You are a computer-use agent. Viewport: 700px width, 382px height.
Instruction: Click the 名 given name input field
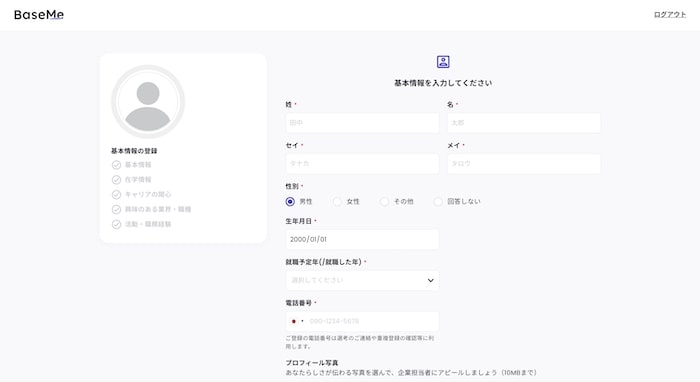[524, 123]
